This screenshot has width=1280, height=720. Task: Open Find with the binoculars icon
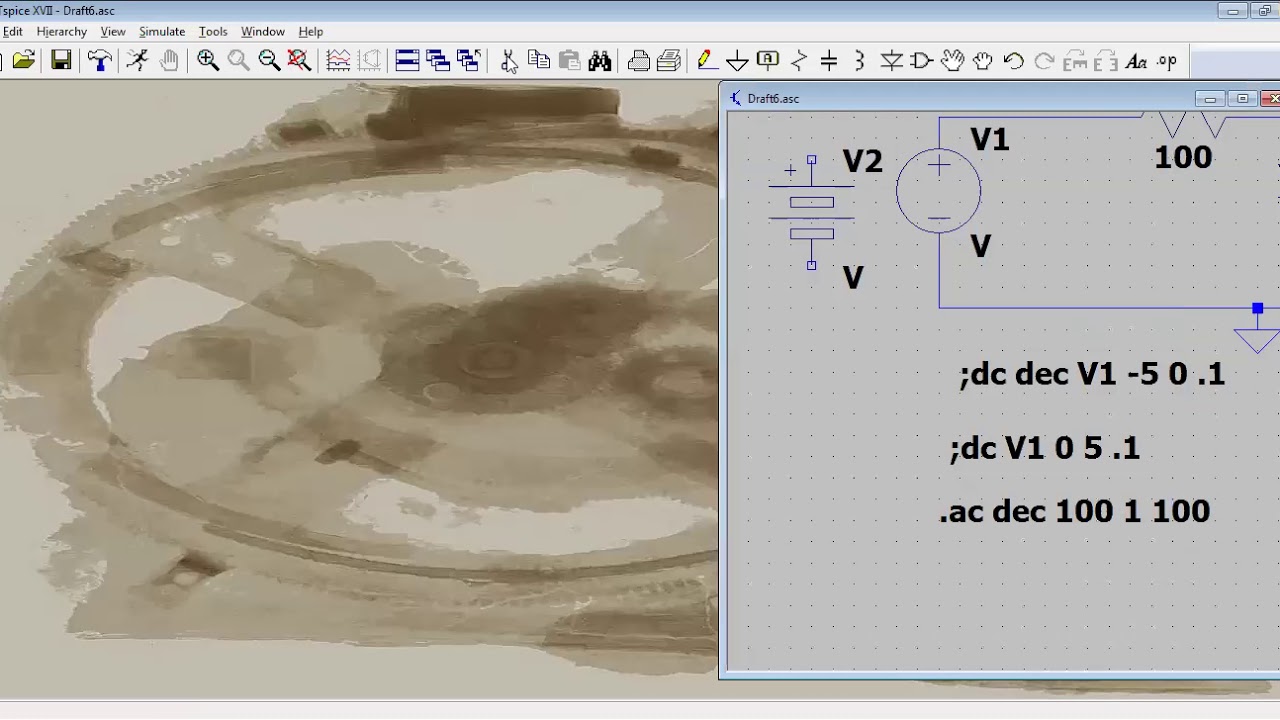(600, 61)
